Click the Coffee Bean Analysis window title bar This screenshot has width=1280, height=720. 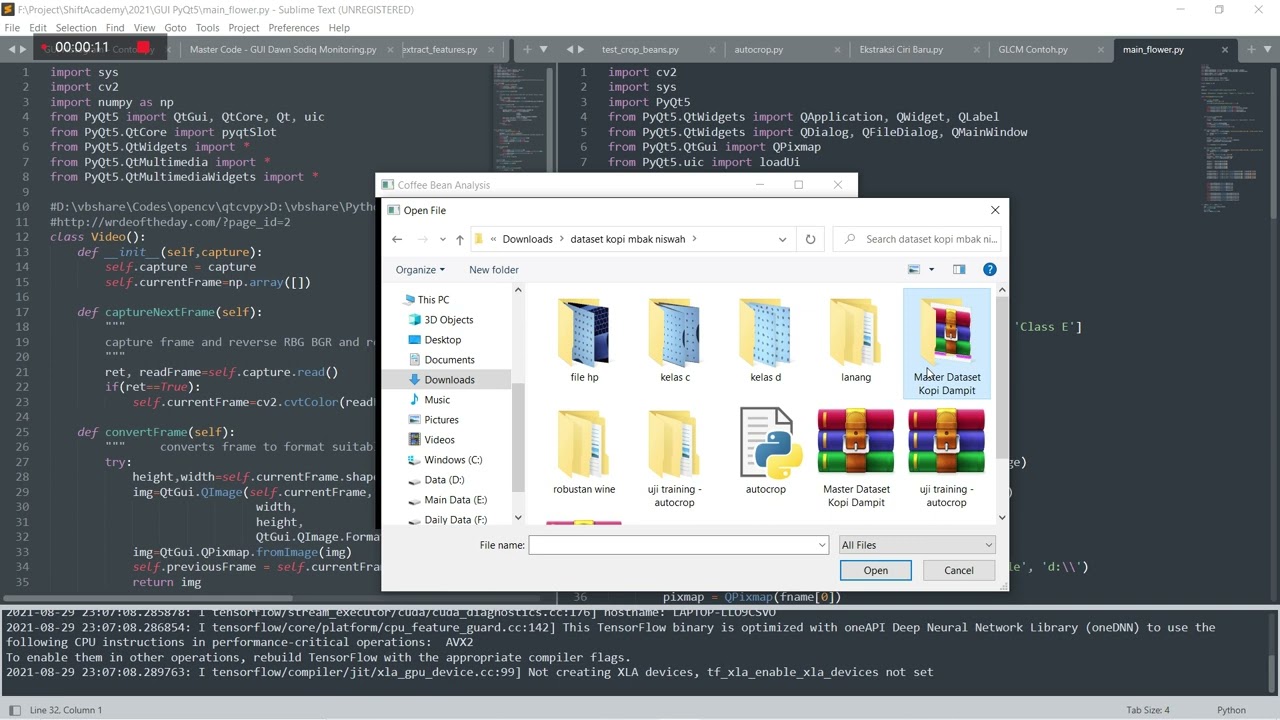click(x=617, y=185)
